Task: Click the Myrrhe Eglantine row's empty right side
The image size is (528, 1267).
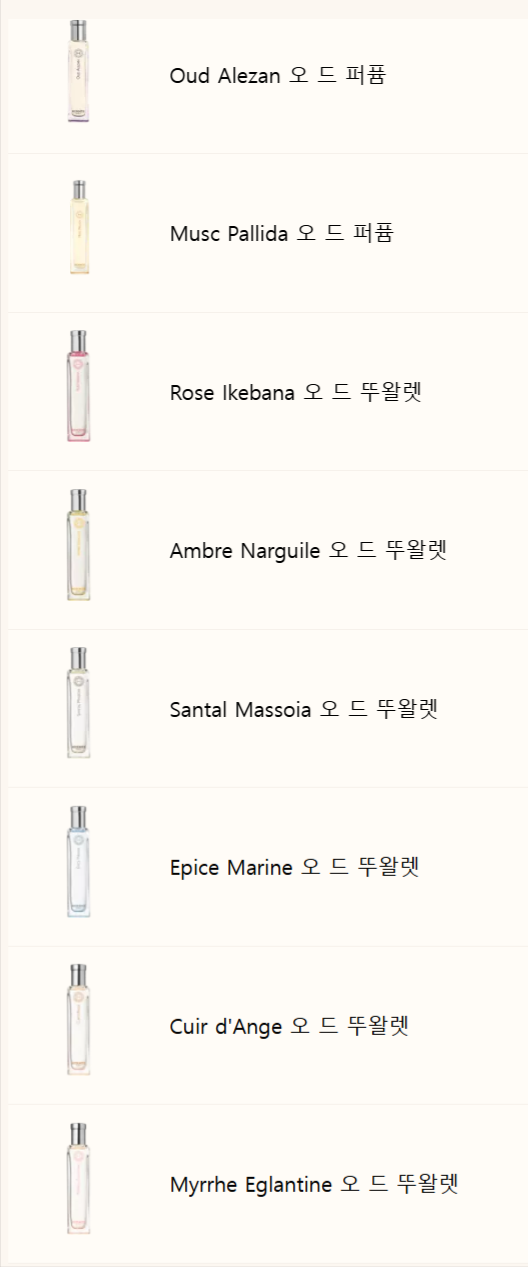Action: click(494, 1184)
